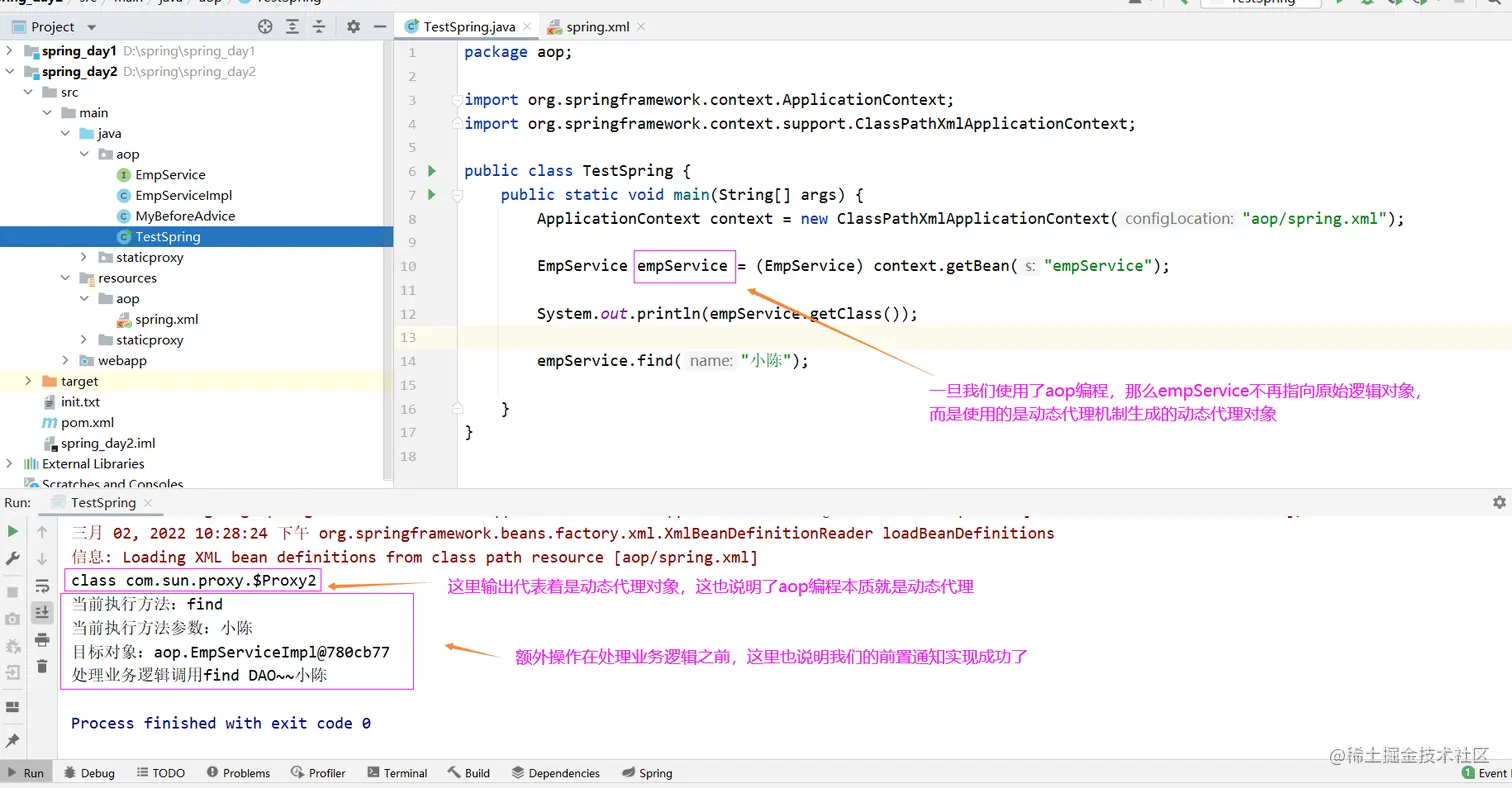The image size is (1512, 788).
Task: Select init.txt in project tree
Action: [80, 402]
